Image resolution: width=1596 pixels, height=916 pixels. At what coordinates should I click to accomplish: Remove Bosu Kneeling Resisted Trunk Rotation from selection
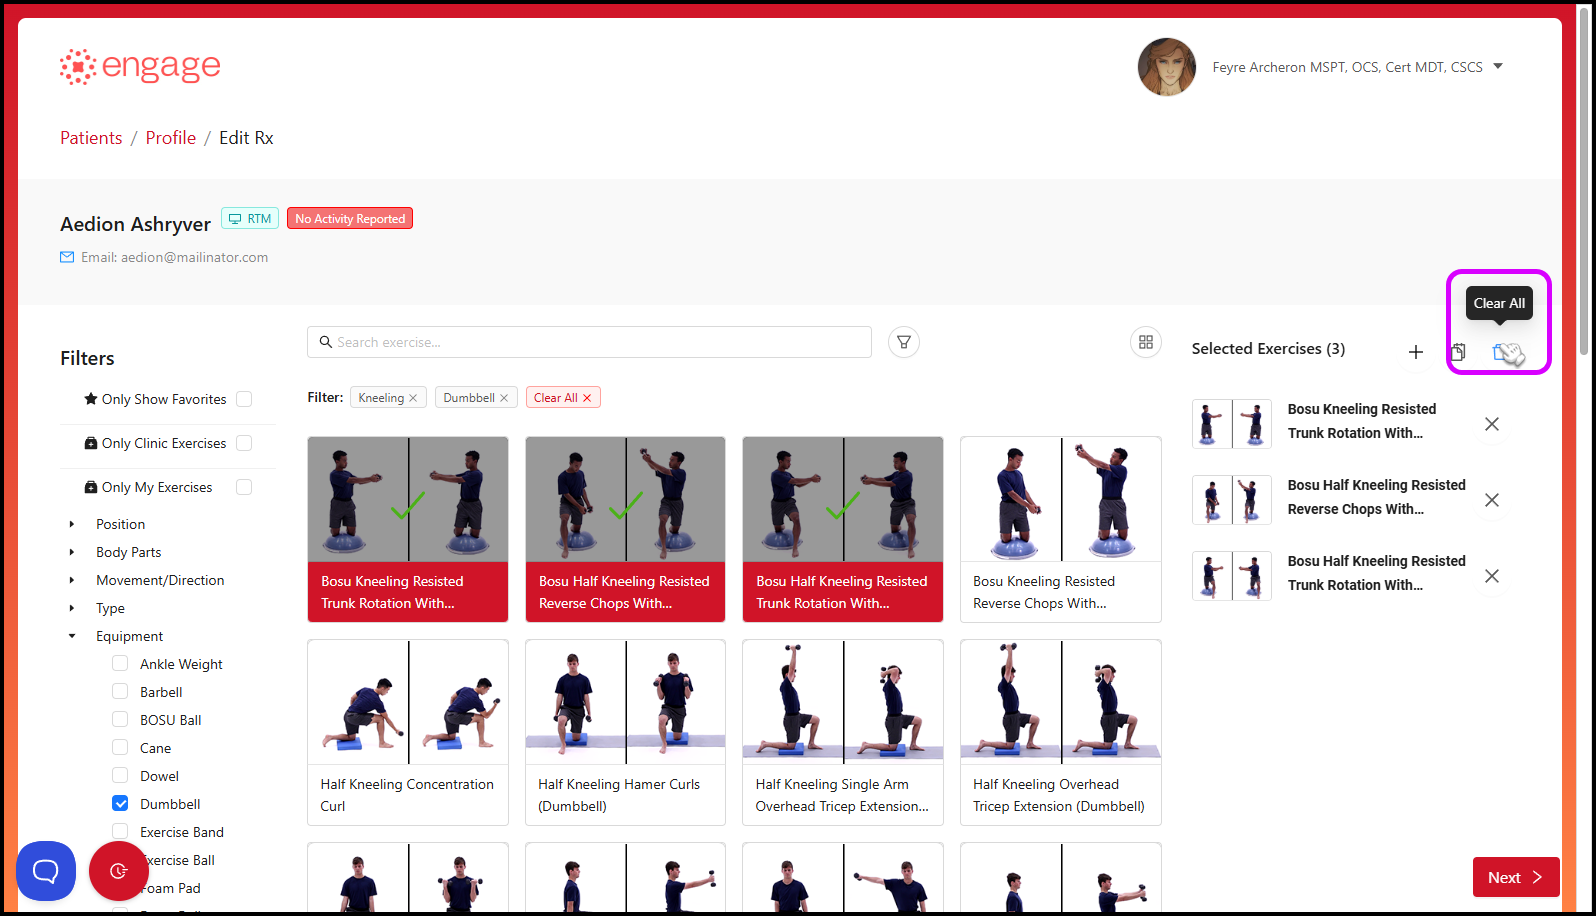pos(1492,424)
